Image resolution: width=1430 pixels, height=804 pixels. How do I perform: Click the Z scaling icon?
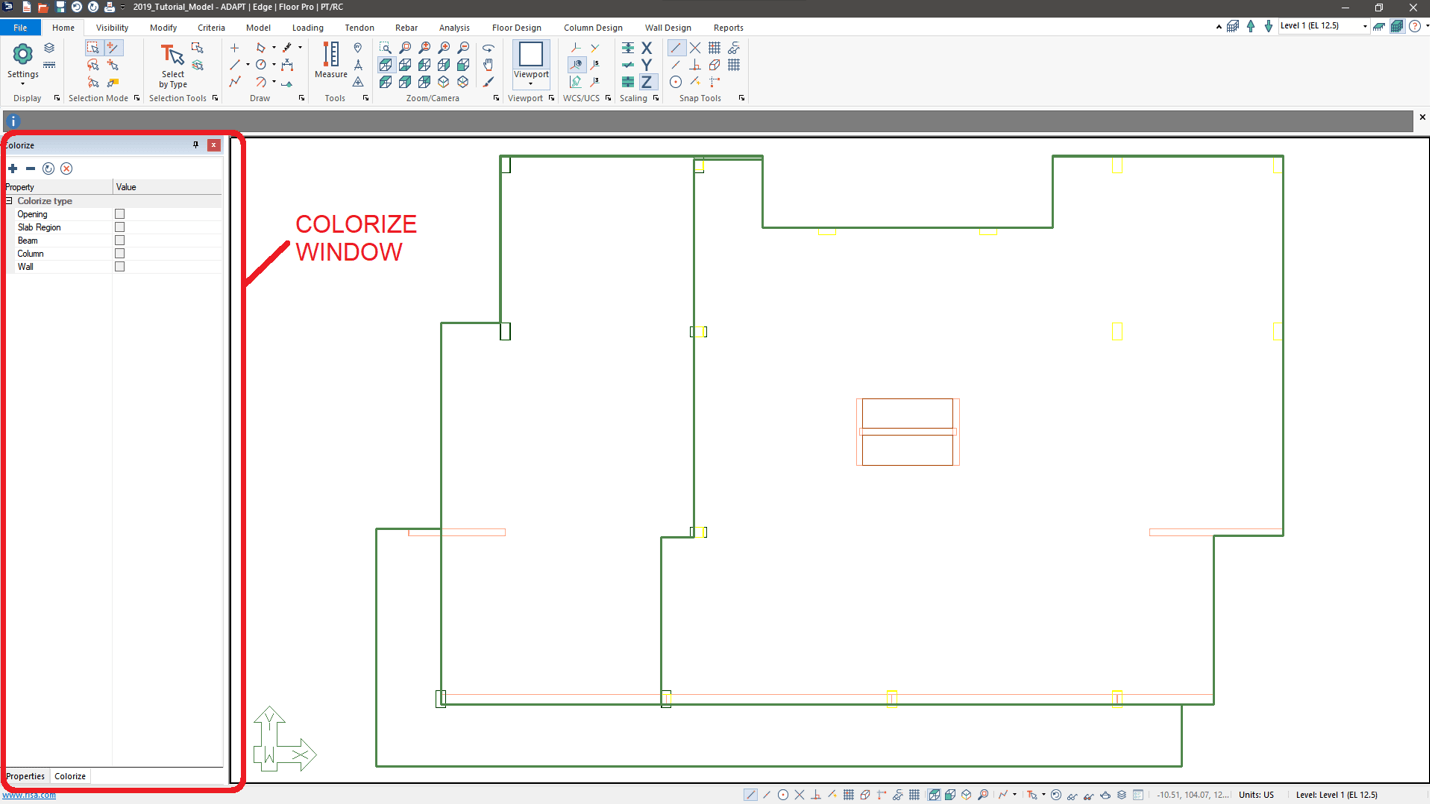[x=647, y=82]
